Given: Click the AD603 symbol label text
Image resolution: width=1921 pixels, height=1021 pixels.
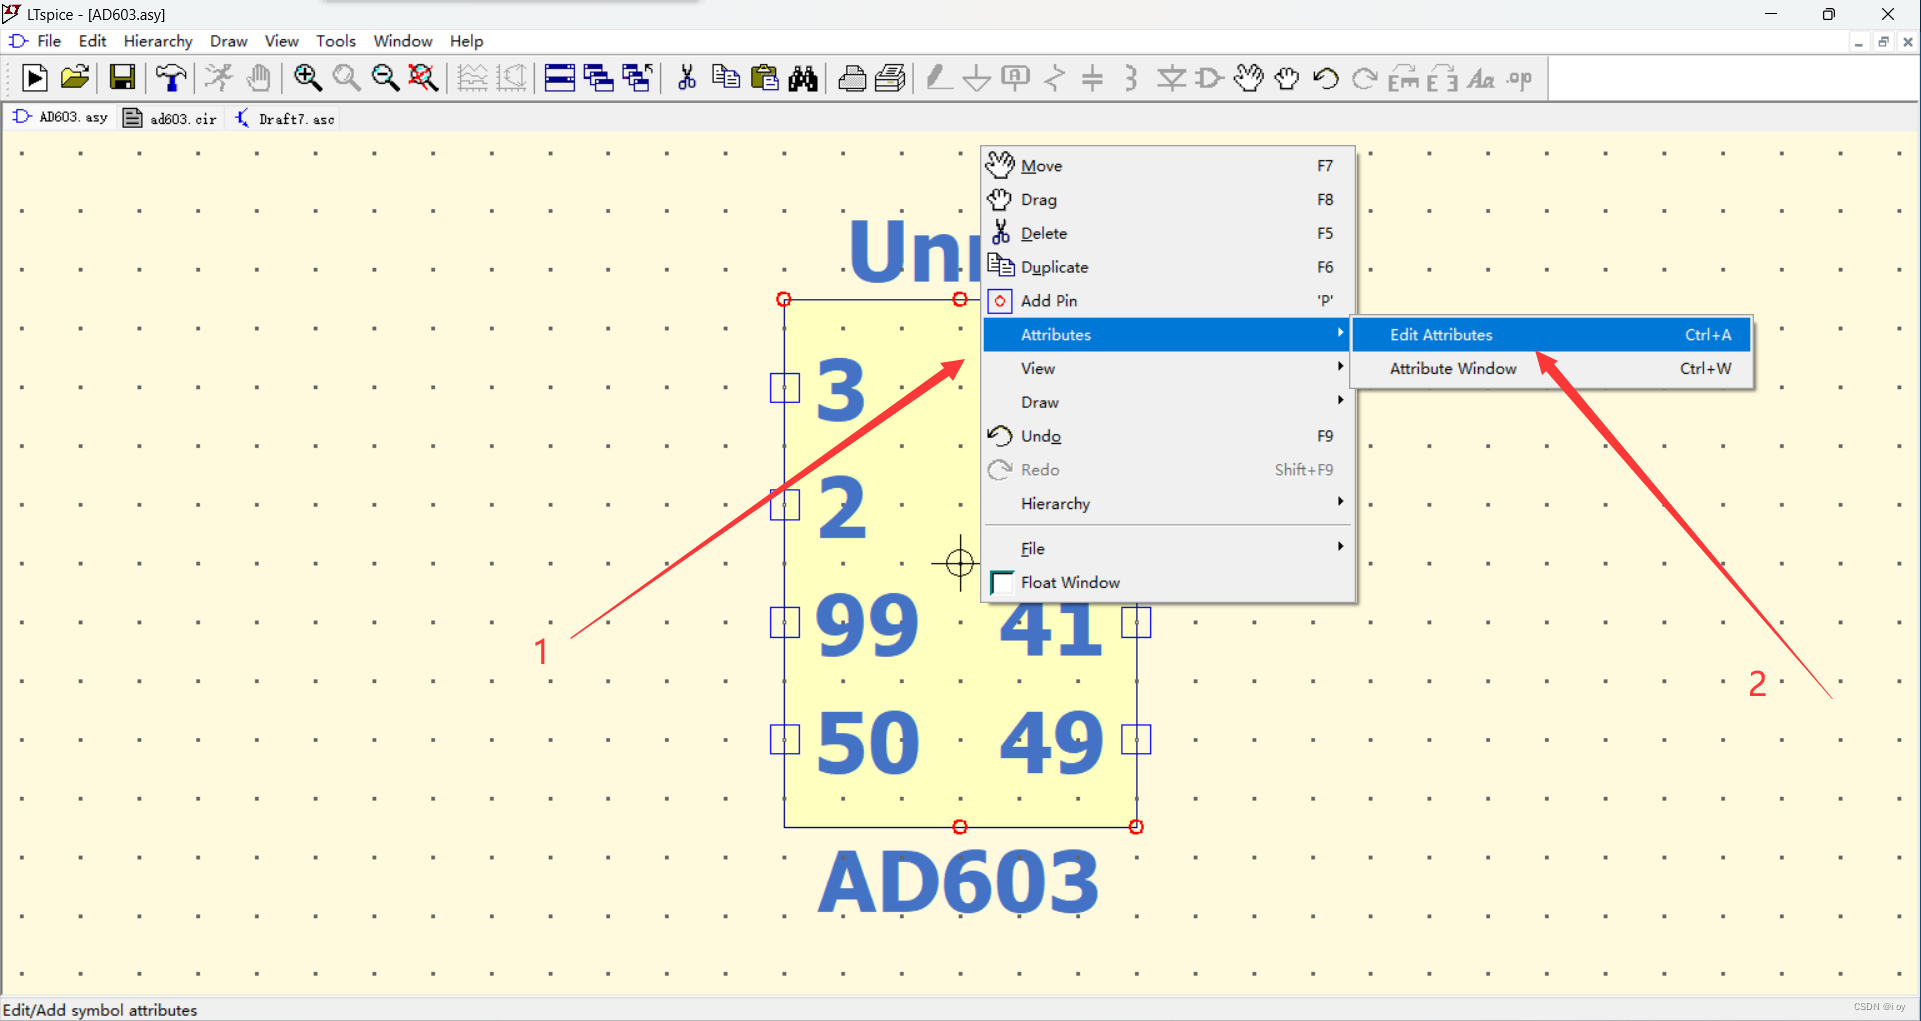Looking at the screenshot, I should click(x=958, y=883).
